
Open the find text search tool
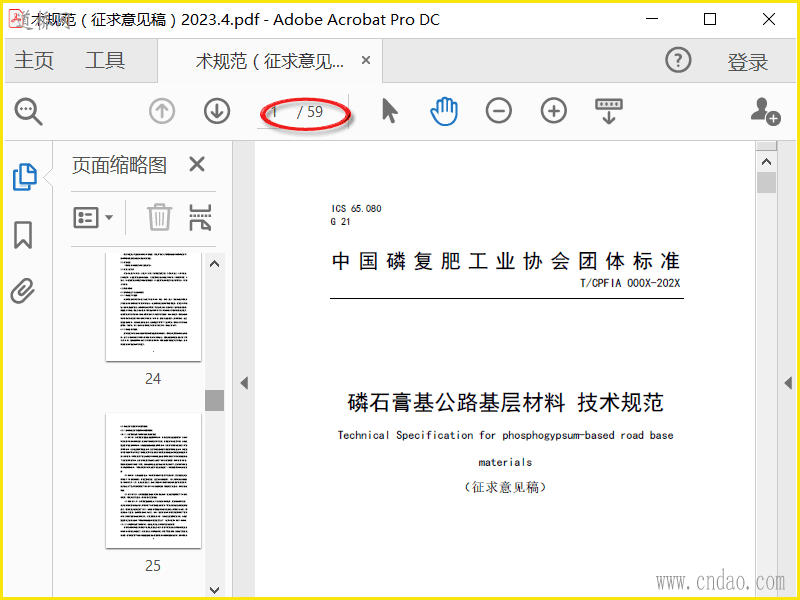point(28,111)
